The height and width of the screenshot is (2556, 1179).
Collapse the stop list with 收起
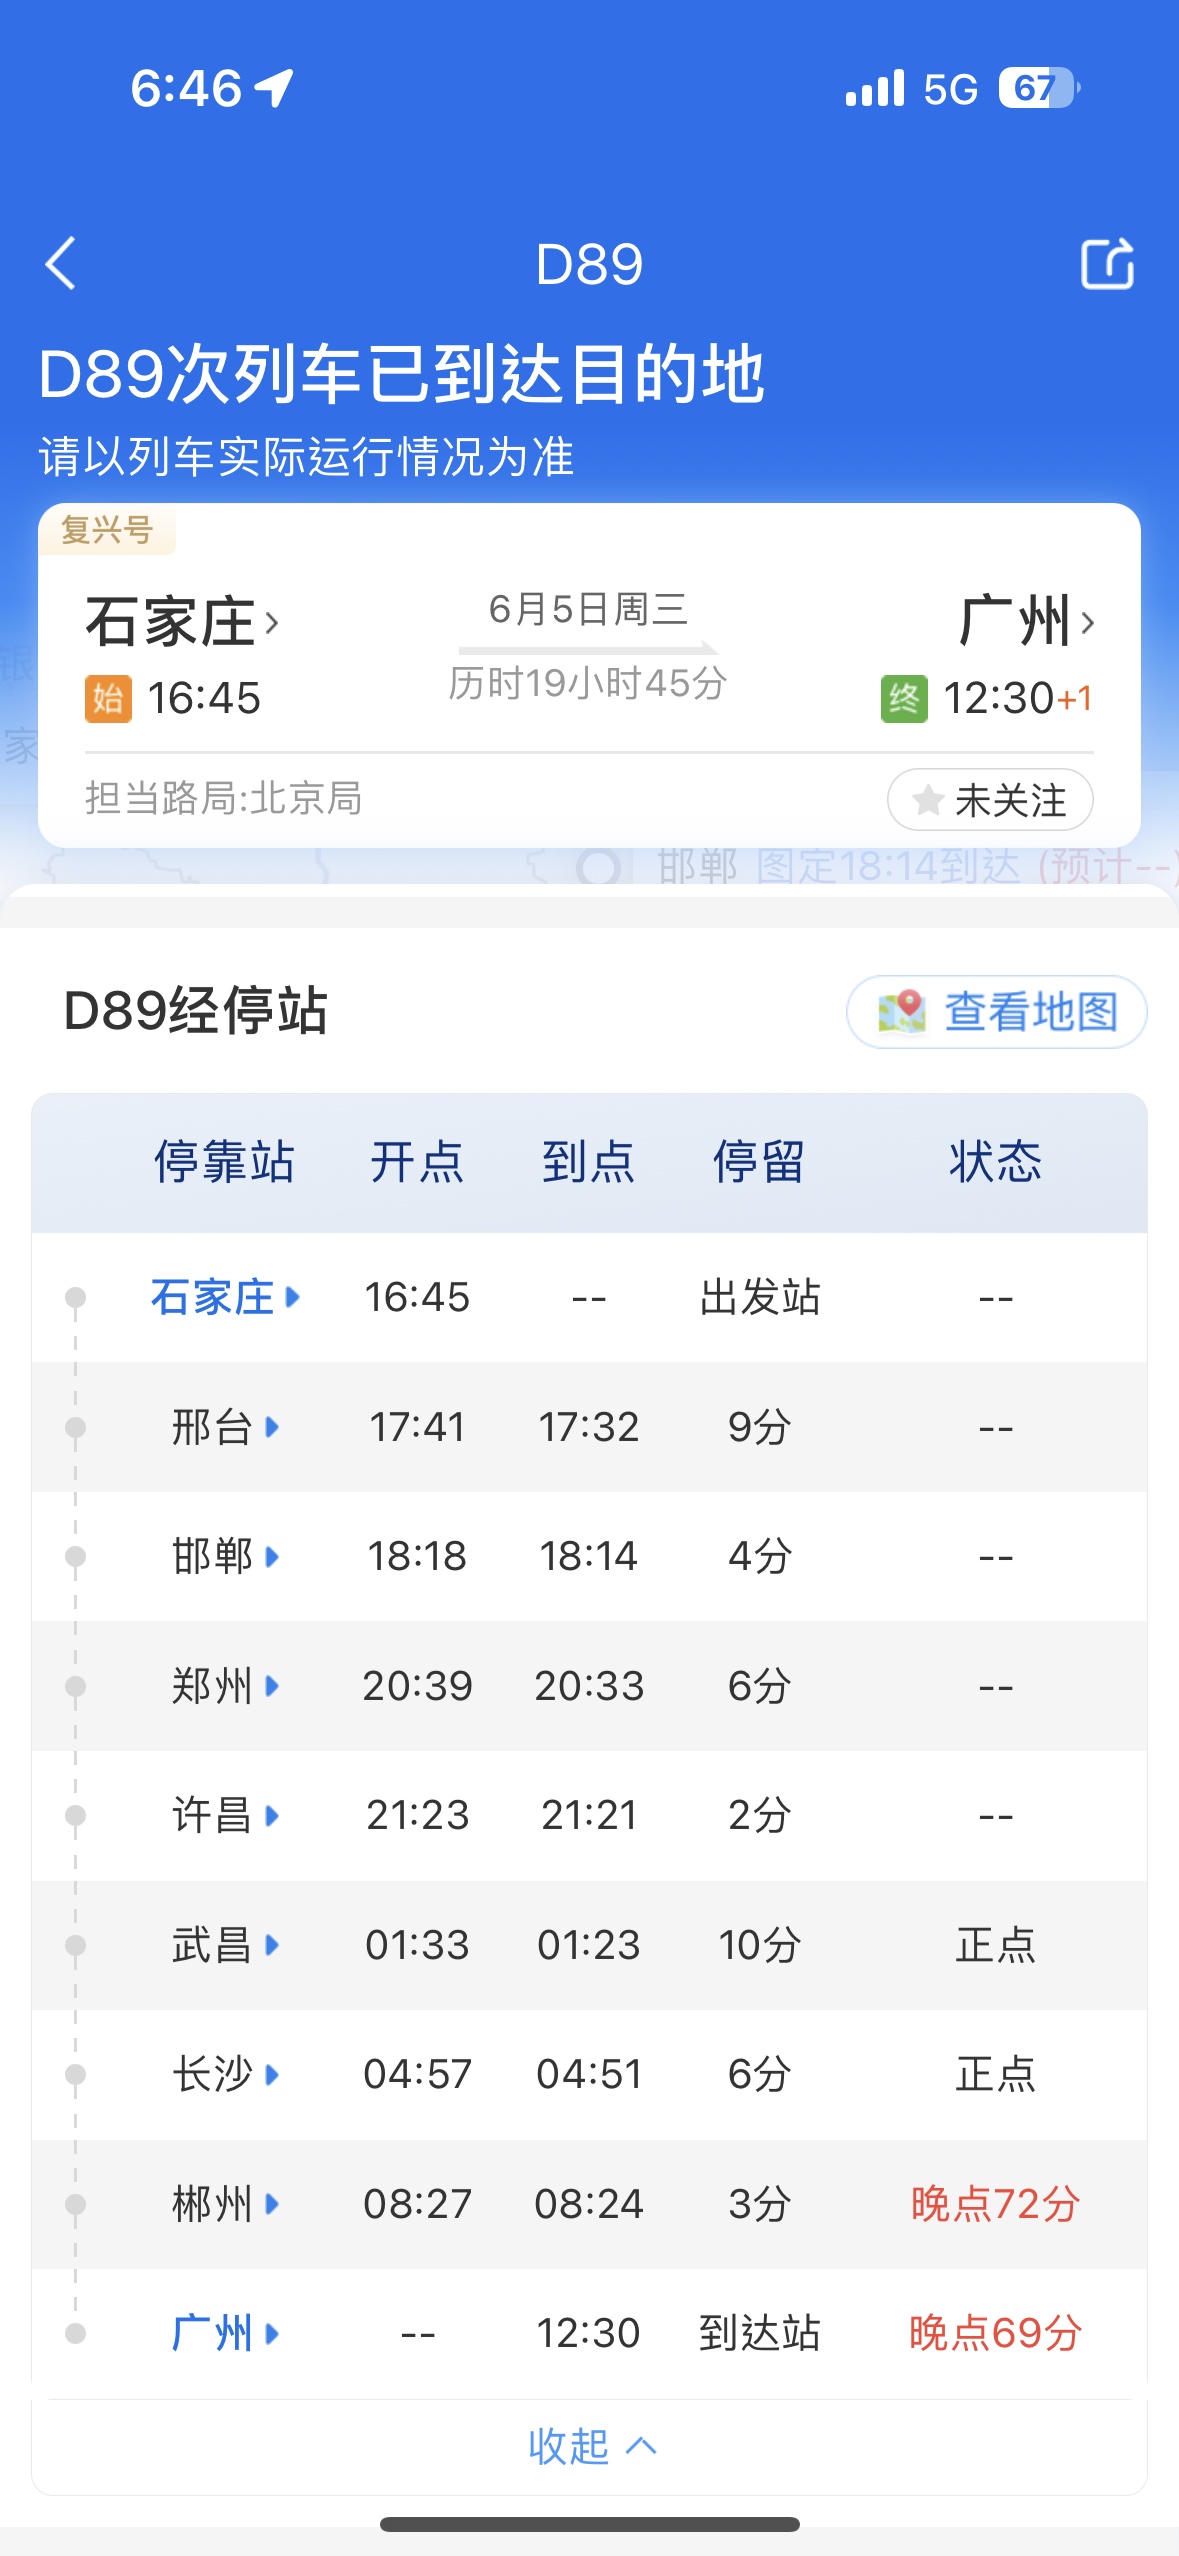click(x=590, y=2447)
